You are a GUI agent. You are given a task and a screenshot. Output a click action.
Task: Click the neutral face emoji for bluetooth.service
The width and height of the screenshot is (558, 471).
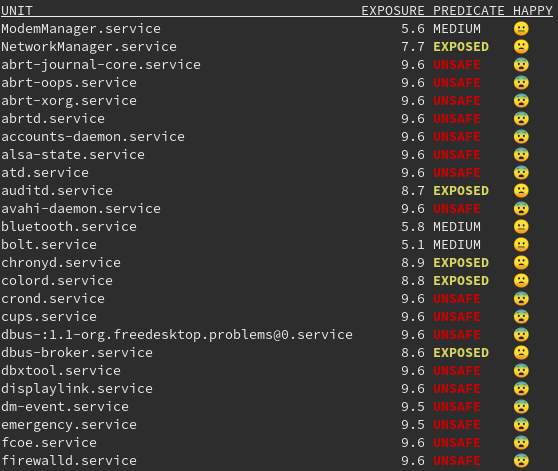coord(521,227)
